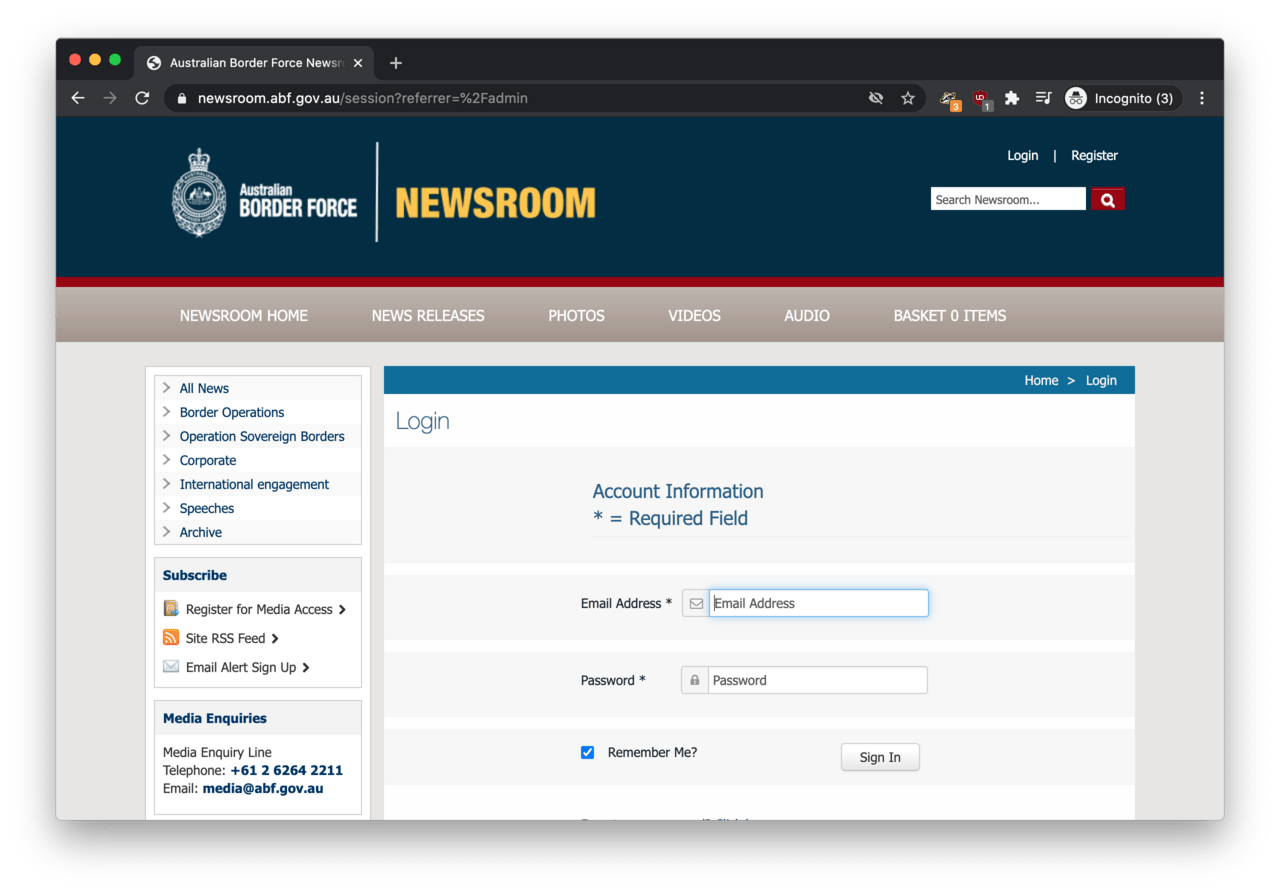
Task: Click the orange RSS feed icon
Action: click(x=171, y=637)
